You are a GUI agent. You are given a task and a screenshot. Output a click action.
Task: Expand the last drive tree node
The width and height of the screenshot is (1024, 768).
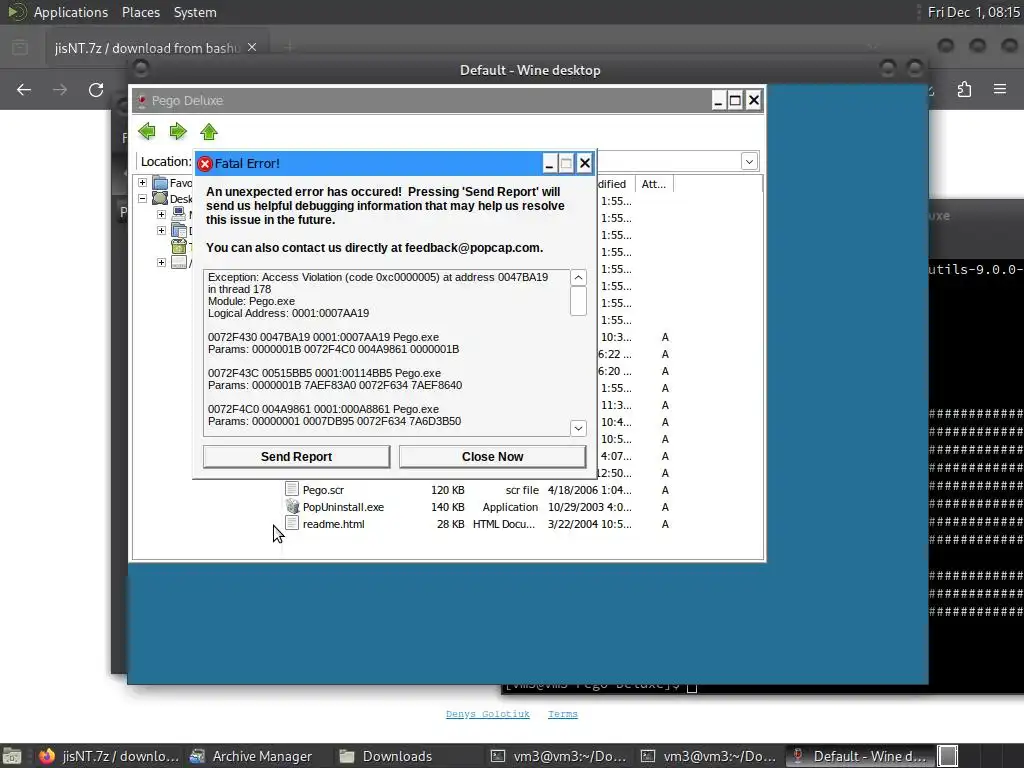161,263
